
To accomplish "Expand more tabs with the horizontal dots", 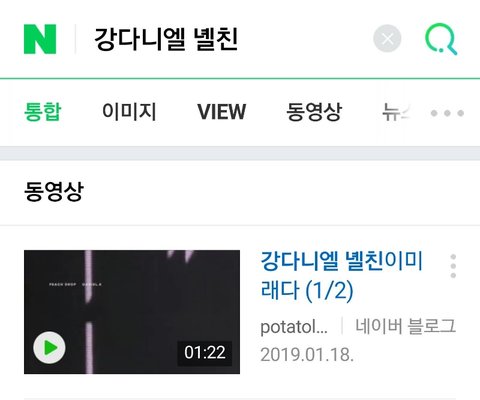I will (x=447, y=113).
